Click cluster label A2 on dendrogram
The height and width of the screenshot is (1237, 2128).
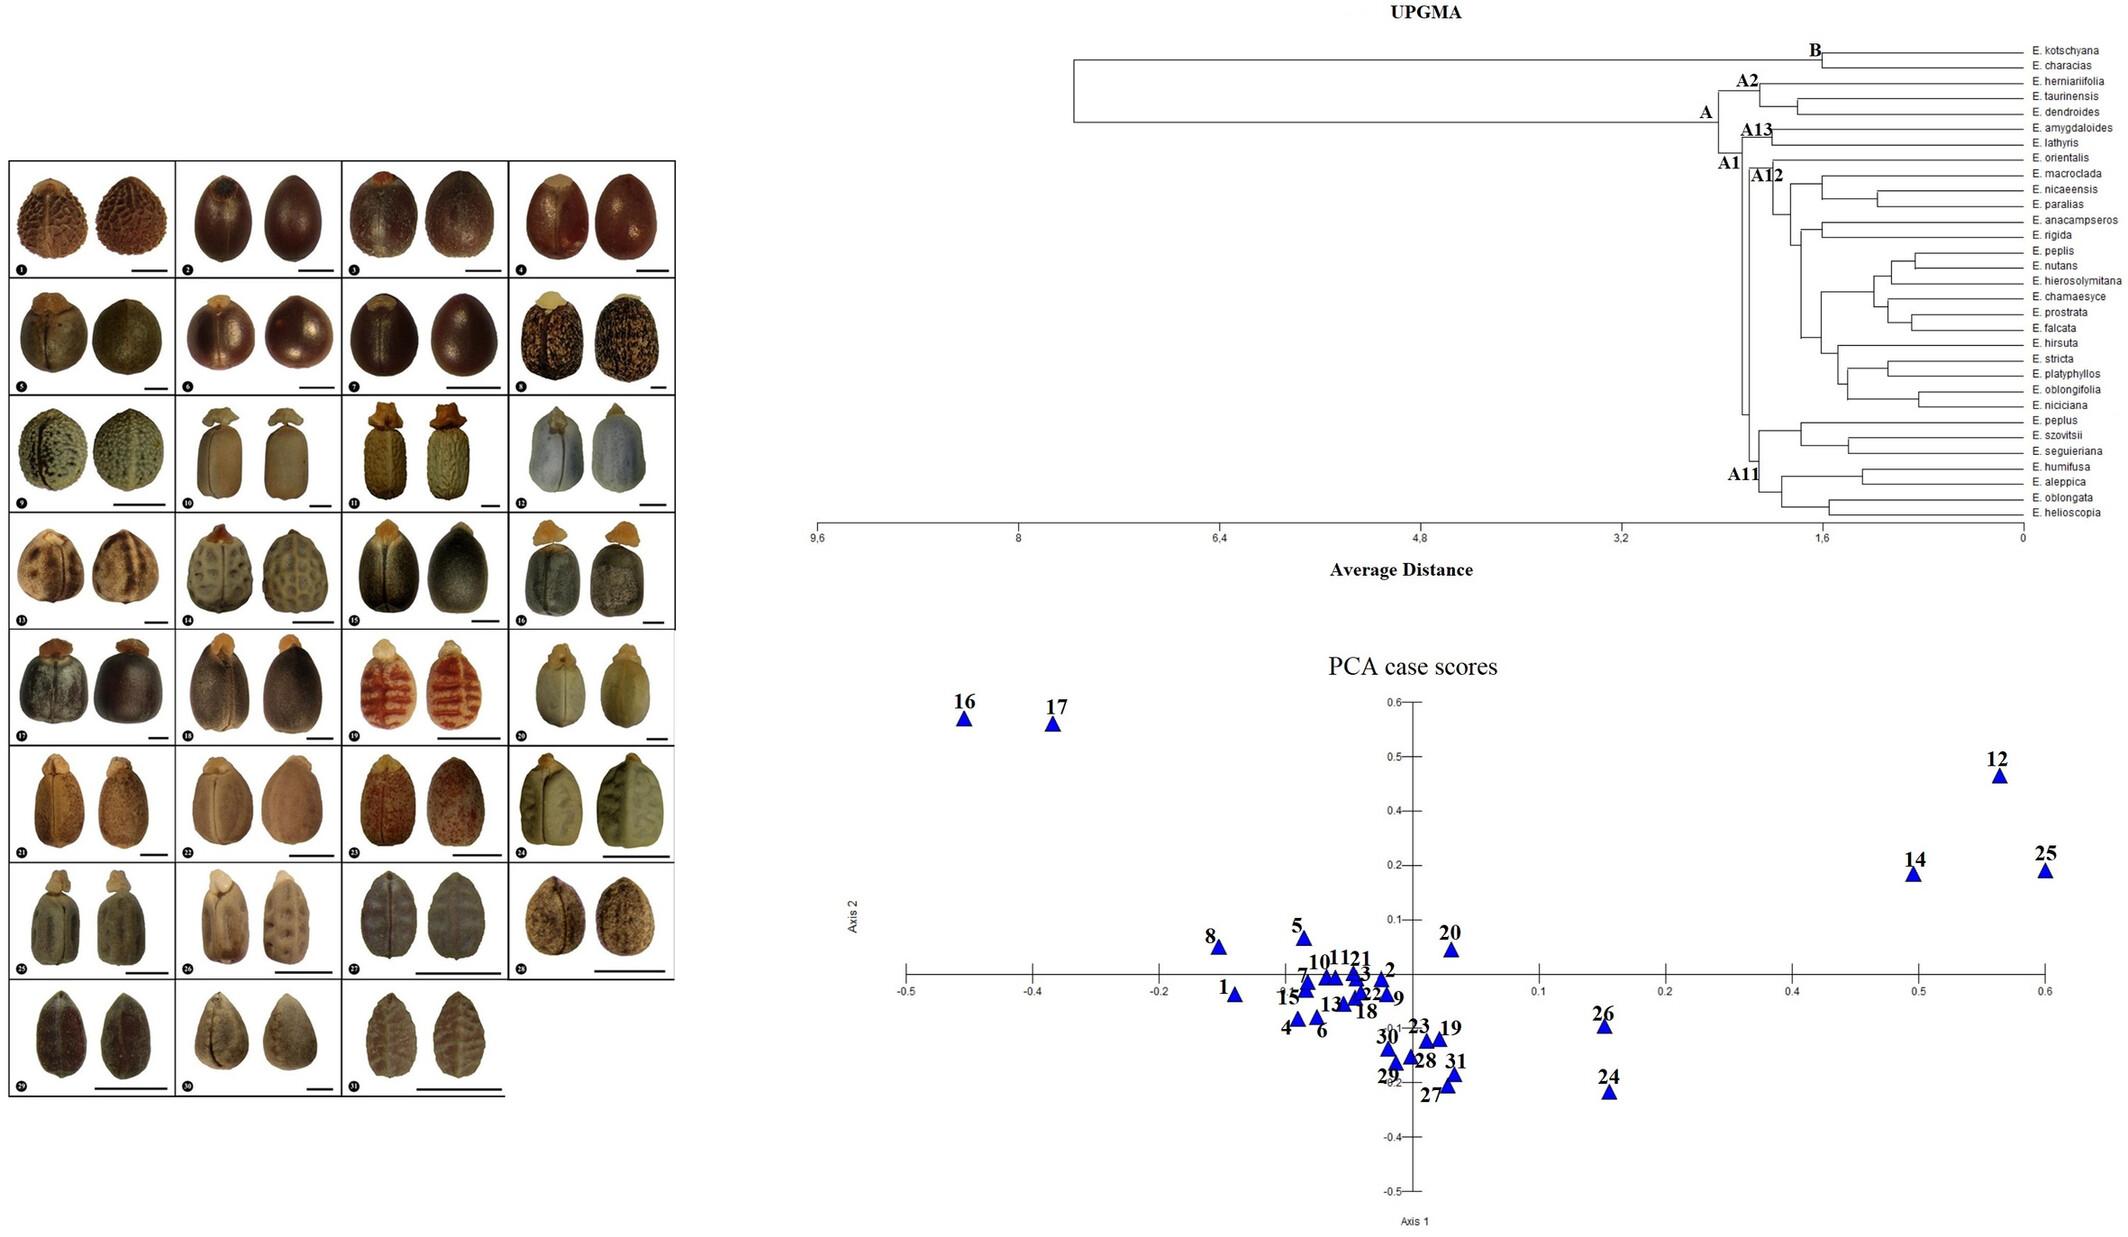tap(1746, 81)
